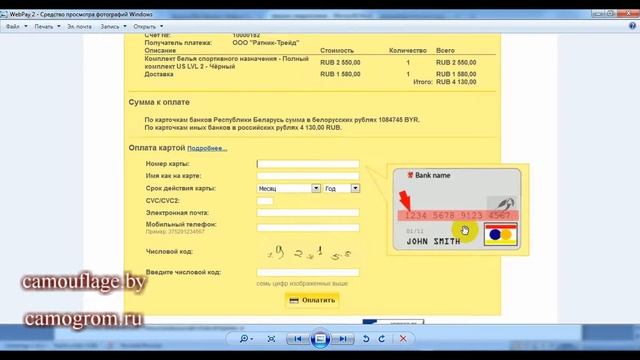
Task: Click the card icon on Оплатить button
Action: click(294, 301)
